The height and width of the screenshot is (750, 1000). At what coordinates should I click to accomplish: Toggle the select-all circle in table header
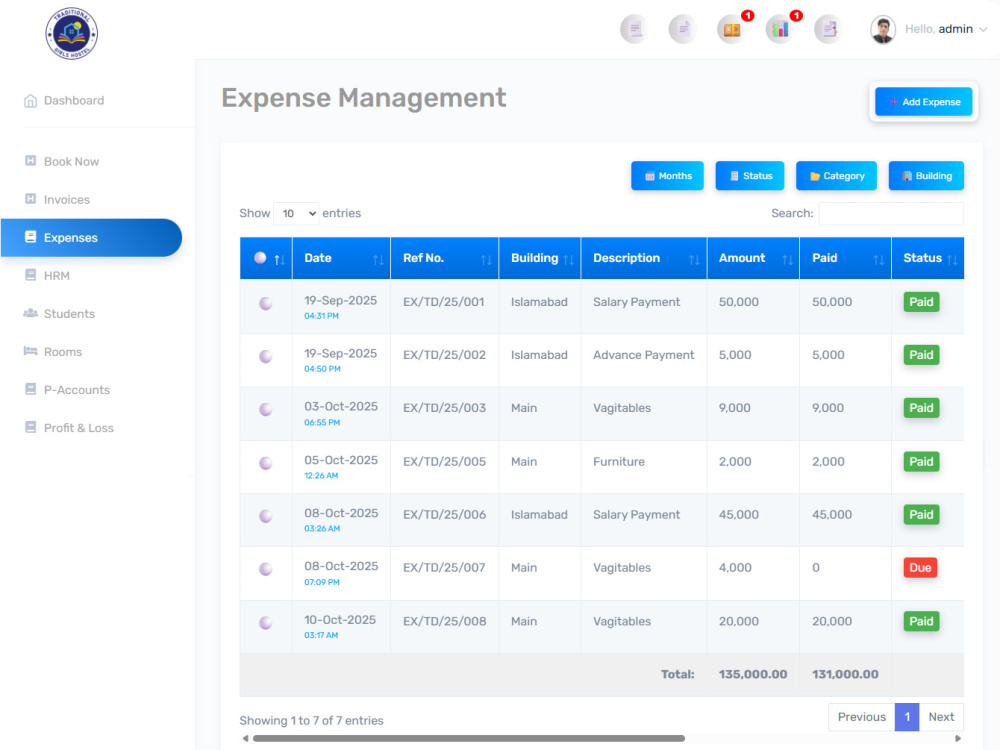(x=260, y=258)
